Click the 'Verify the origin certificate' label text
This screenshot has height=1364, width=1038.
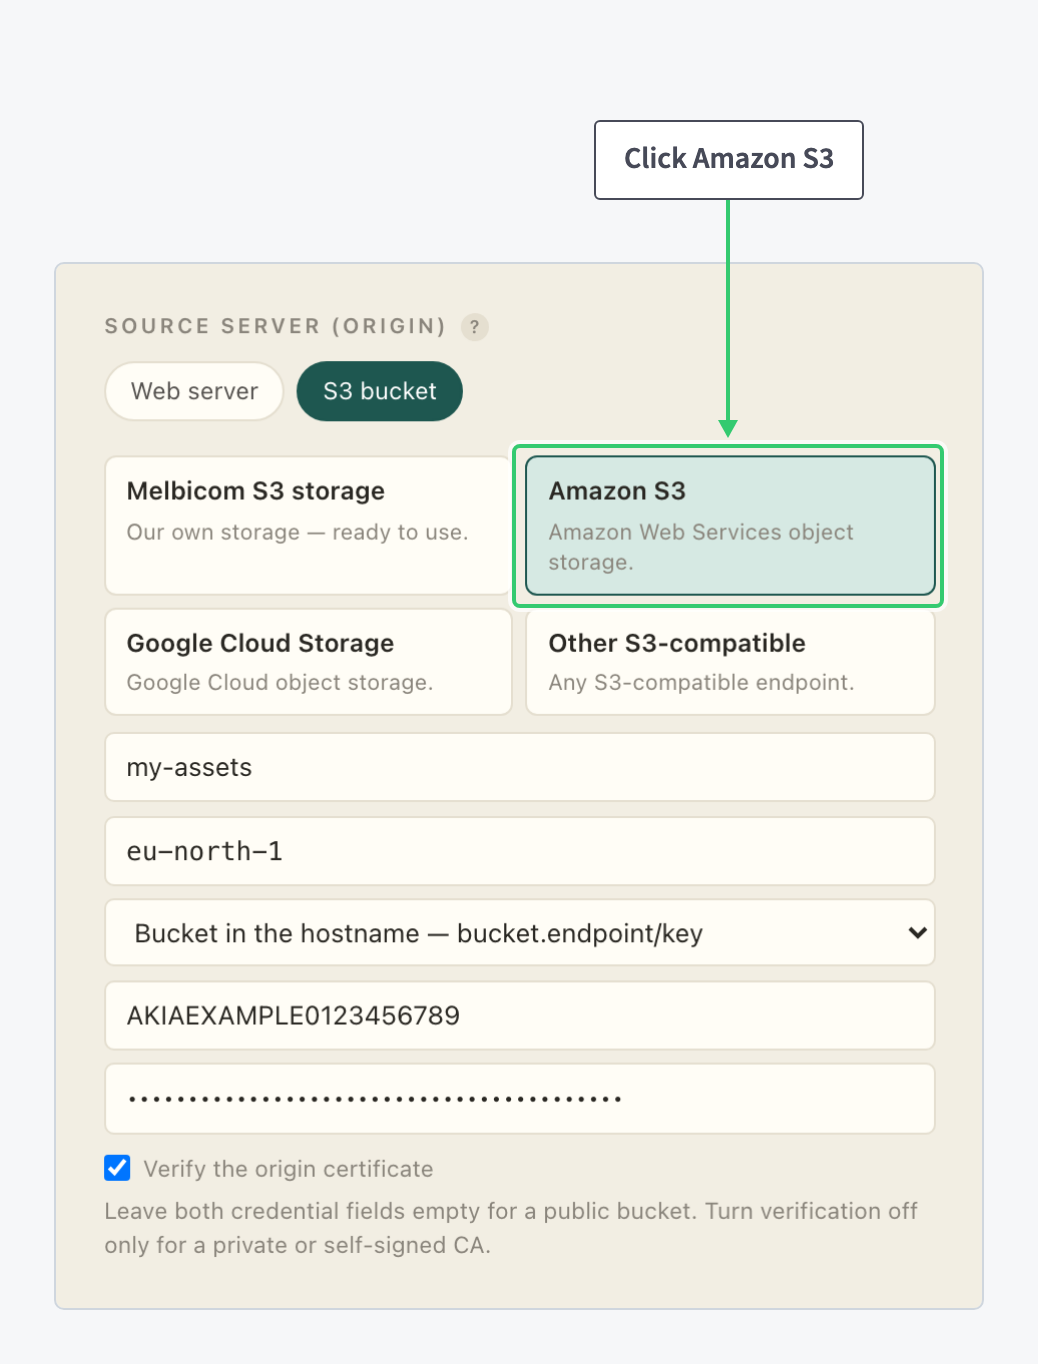pos(288,1169)
